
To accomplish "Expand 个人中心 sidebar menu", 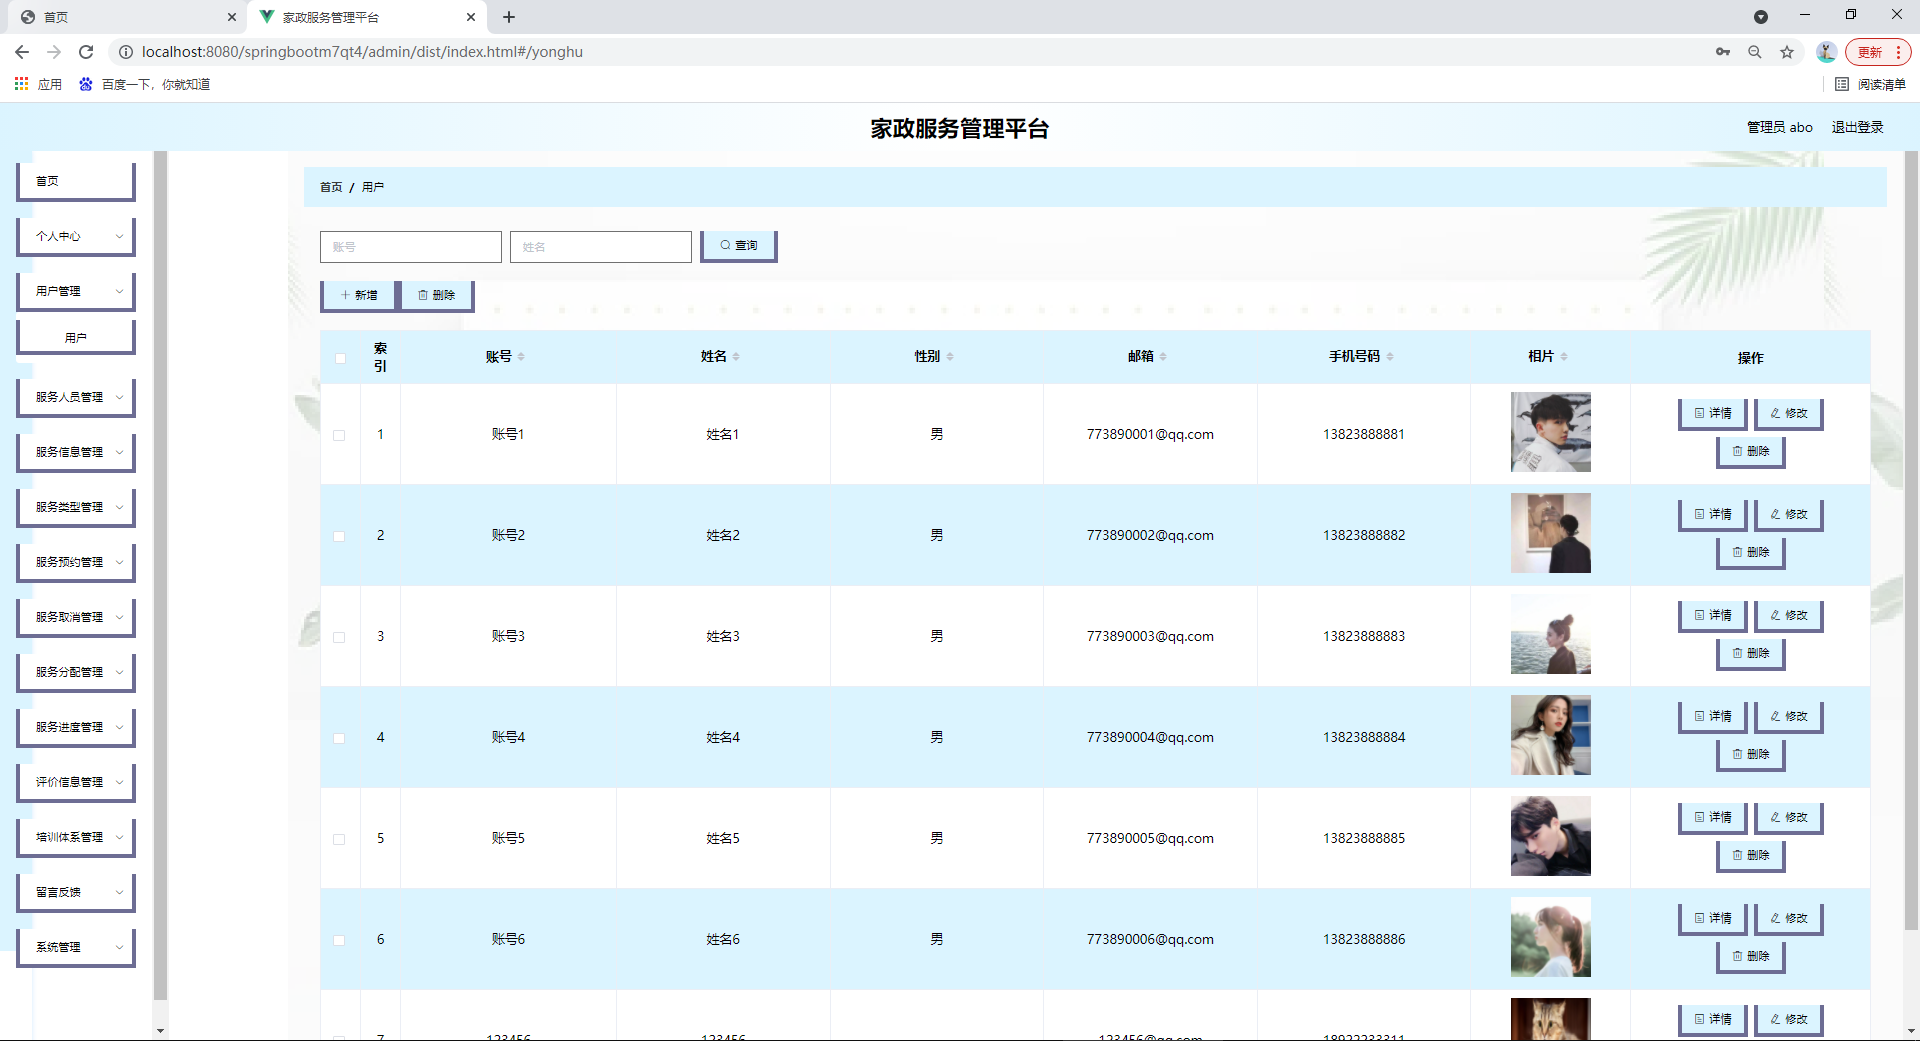I will click(x=76, y=237).
